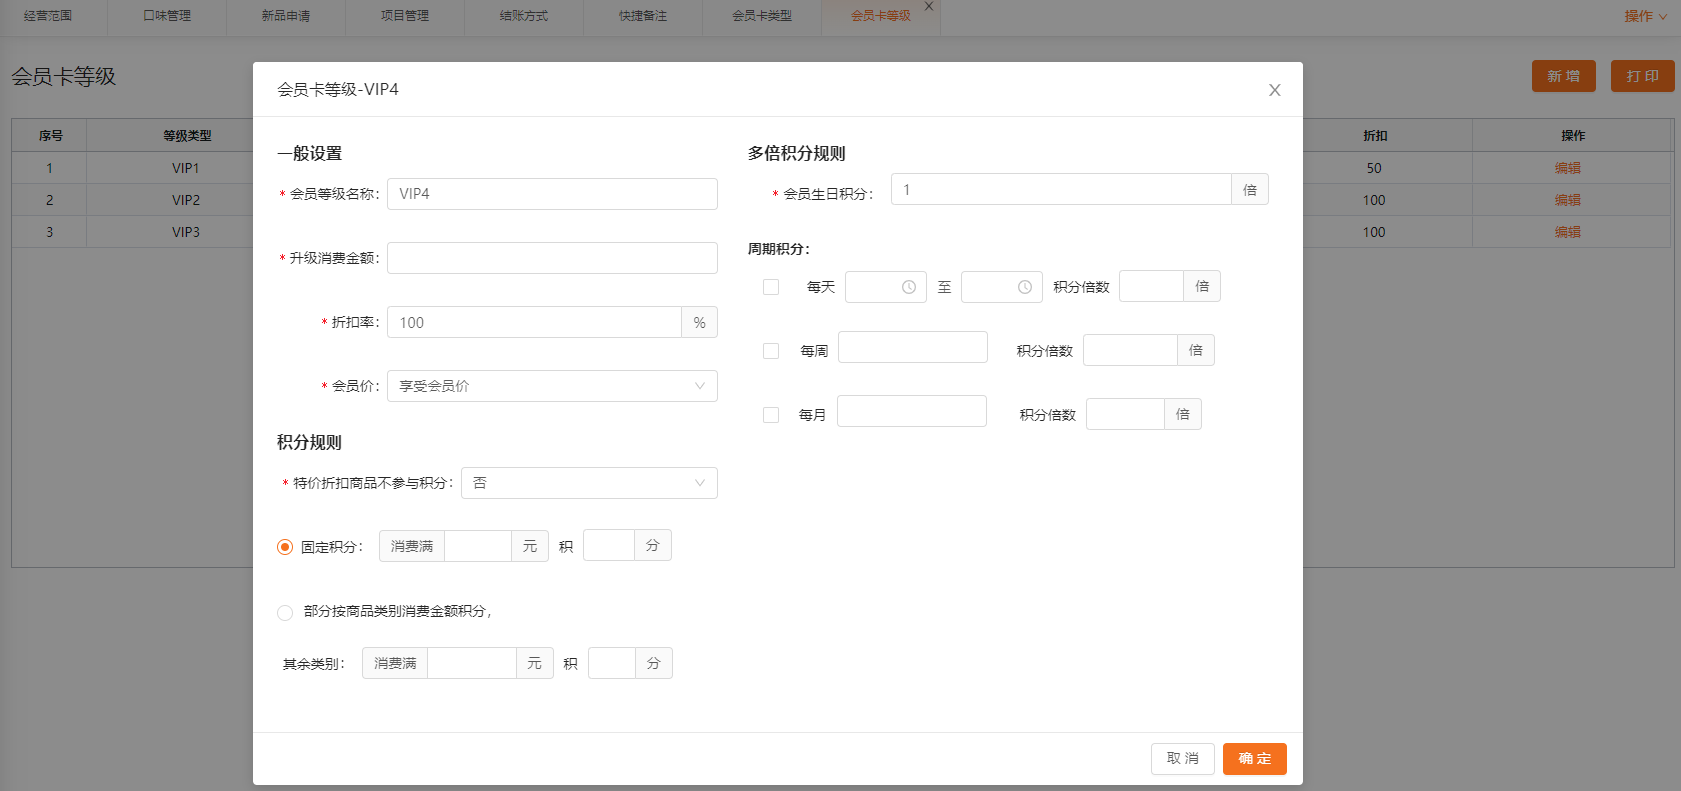The width and height of the screenshot is (1681, 791).
Task: Select the 固定积分 radio button
Action: click(285, 547)
